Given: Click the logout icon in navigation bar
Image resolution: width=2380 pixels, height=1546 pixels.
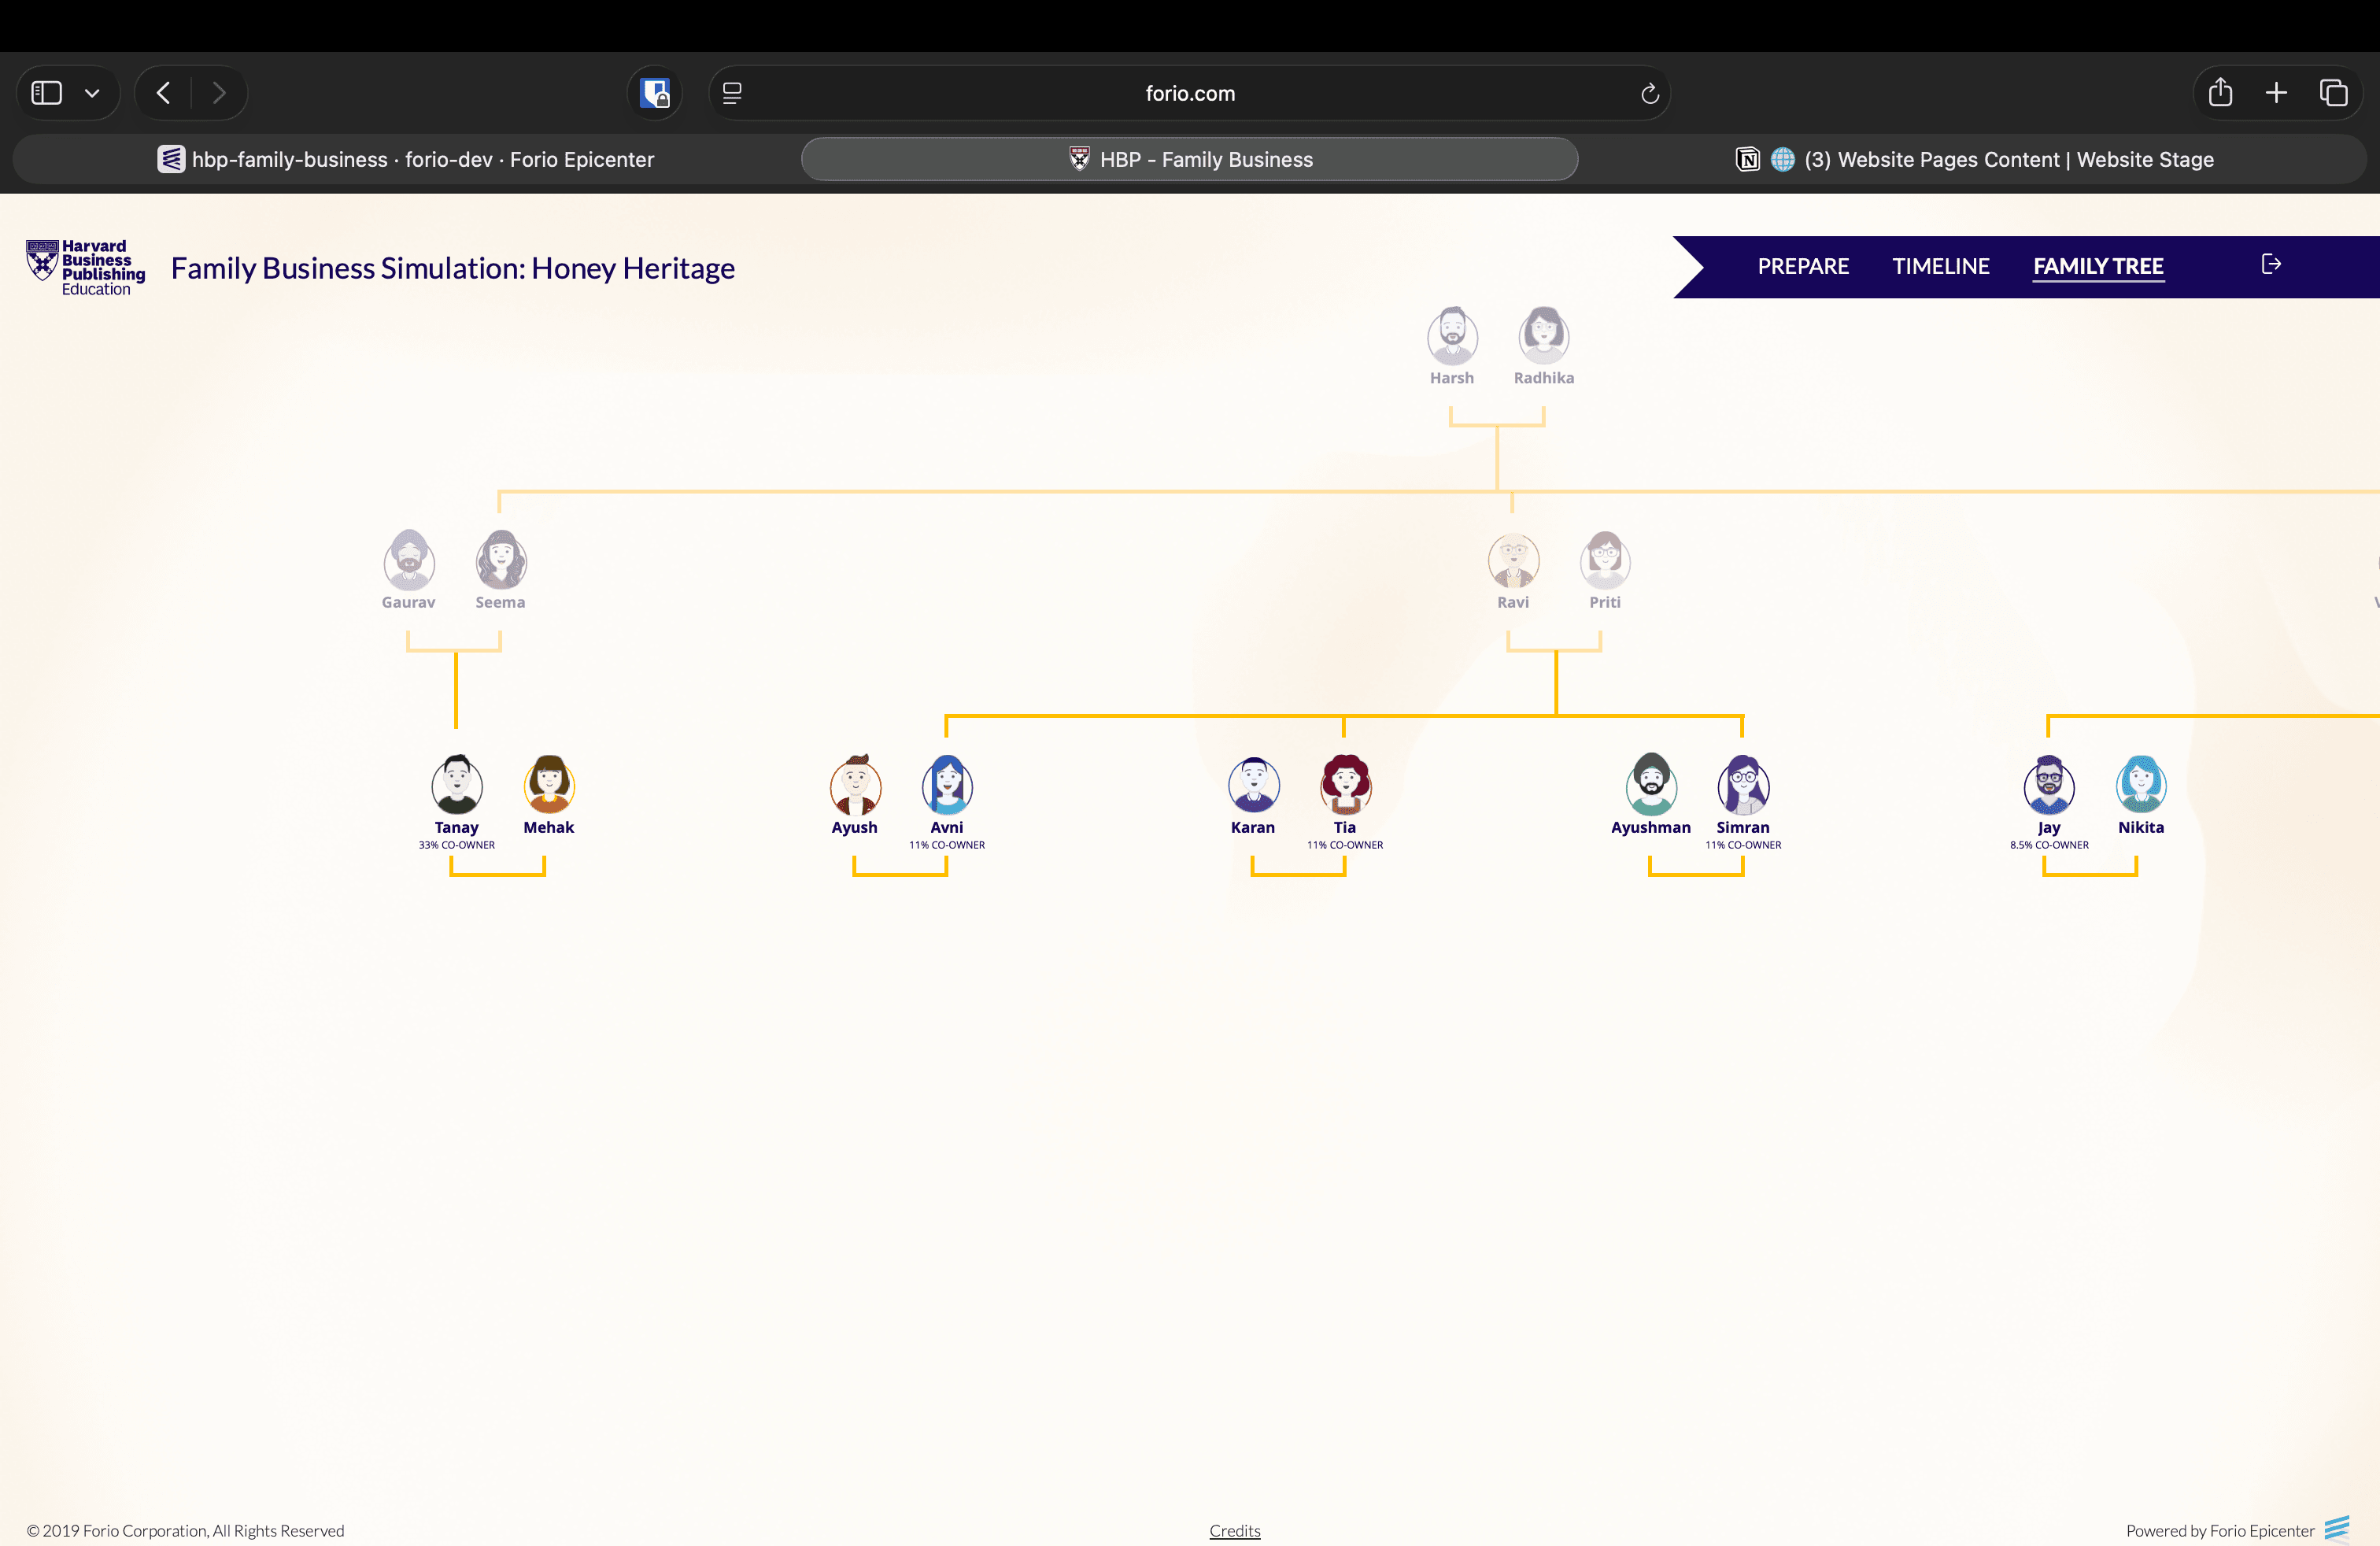Looking at the screenshot, I should pyautogui.click(x=2270, y=265).
